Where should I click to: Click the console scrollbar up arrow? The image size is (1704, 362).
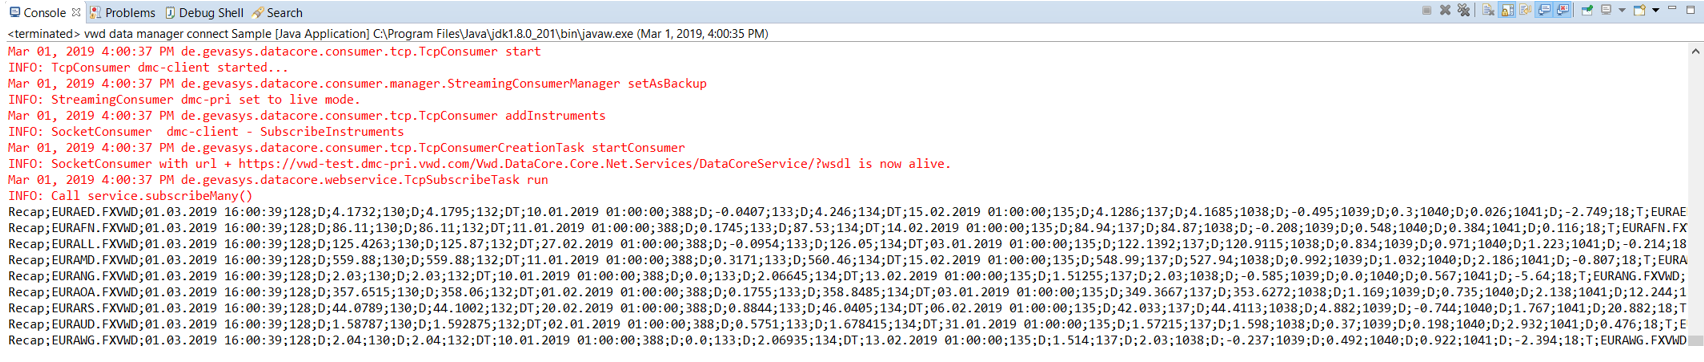(x=1696, y=51)
